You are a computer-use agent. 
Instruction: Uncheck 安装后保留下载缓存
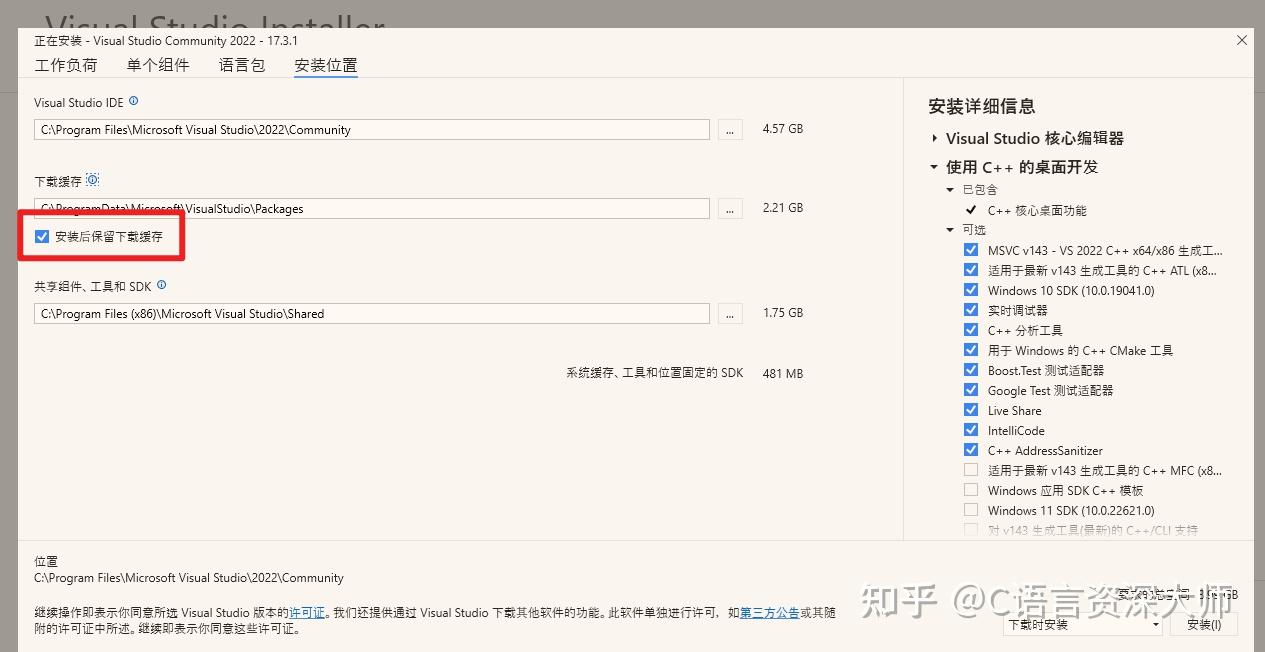(41, 236)
